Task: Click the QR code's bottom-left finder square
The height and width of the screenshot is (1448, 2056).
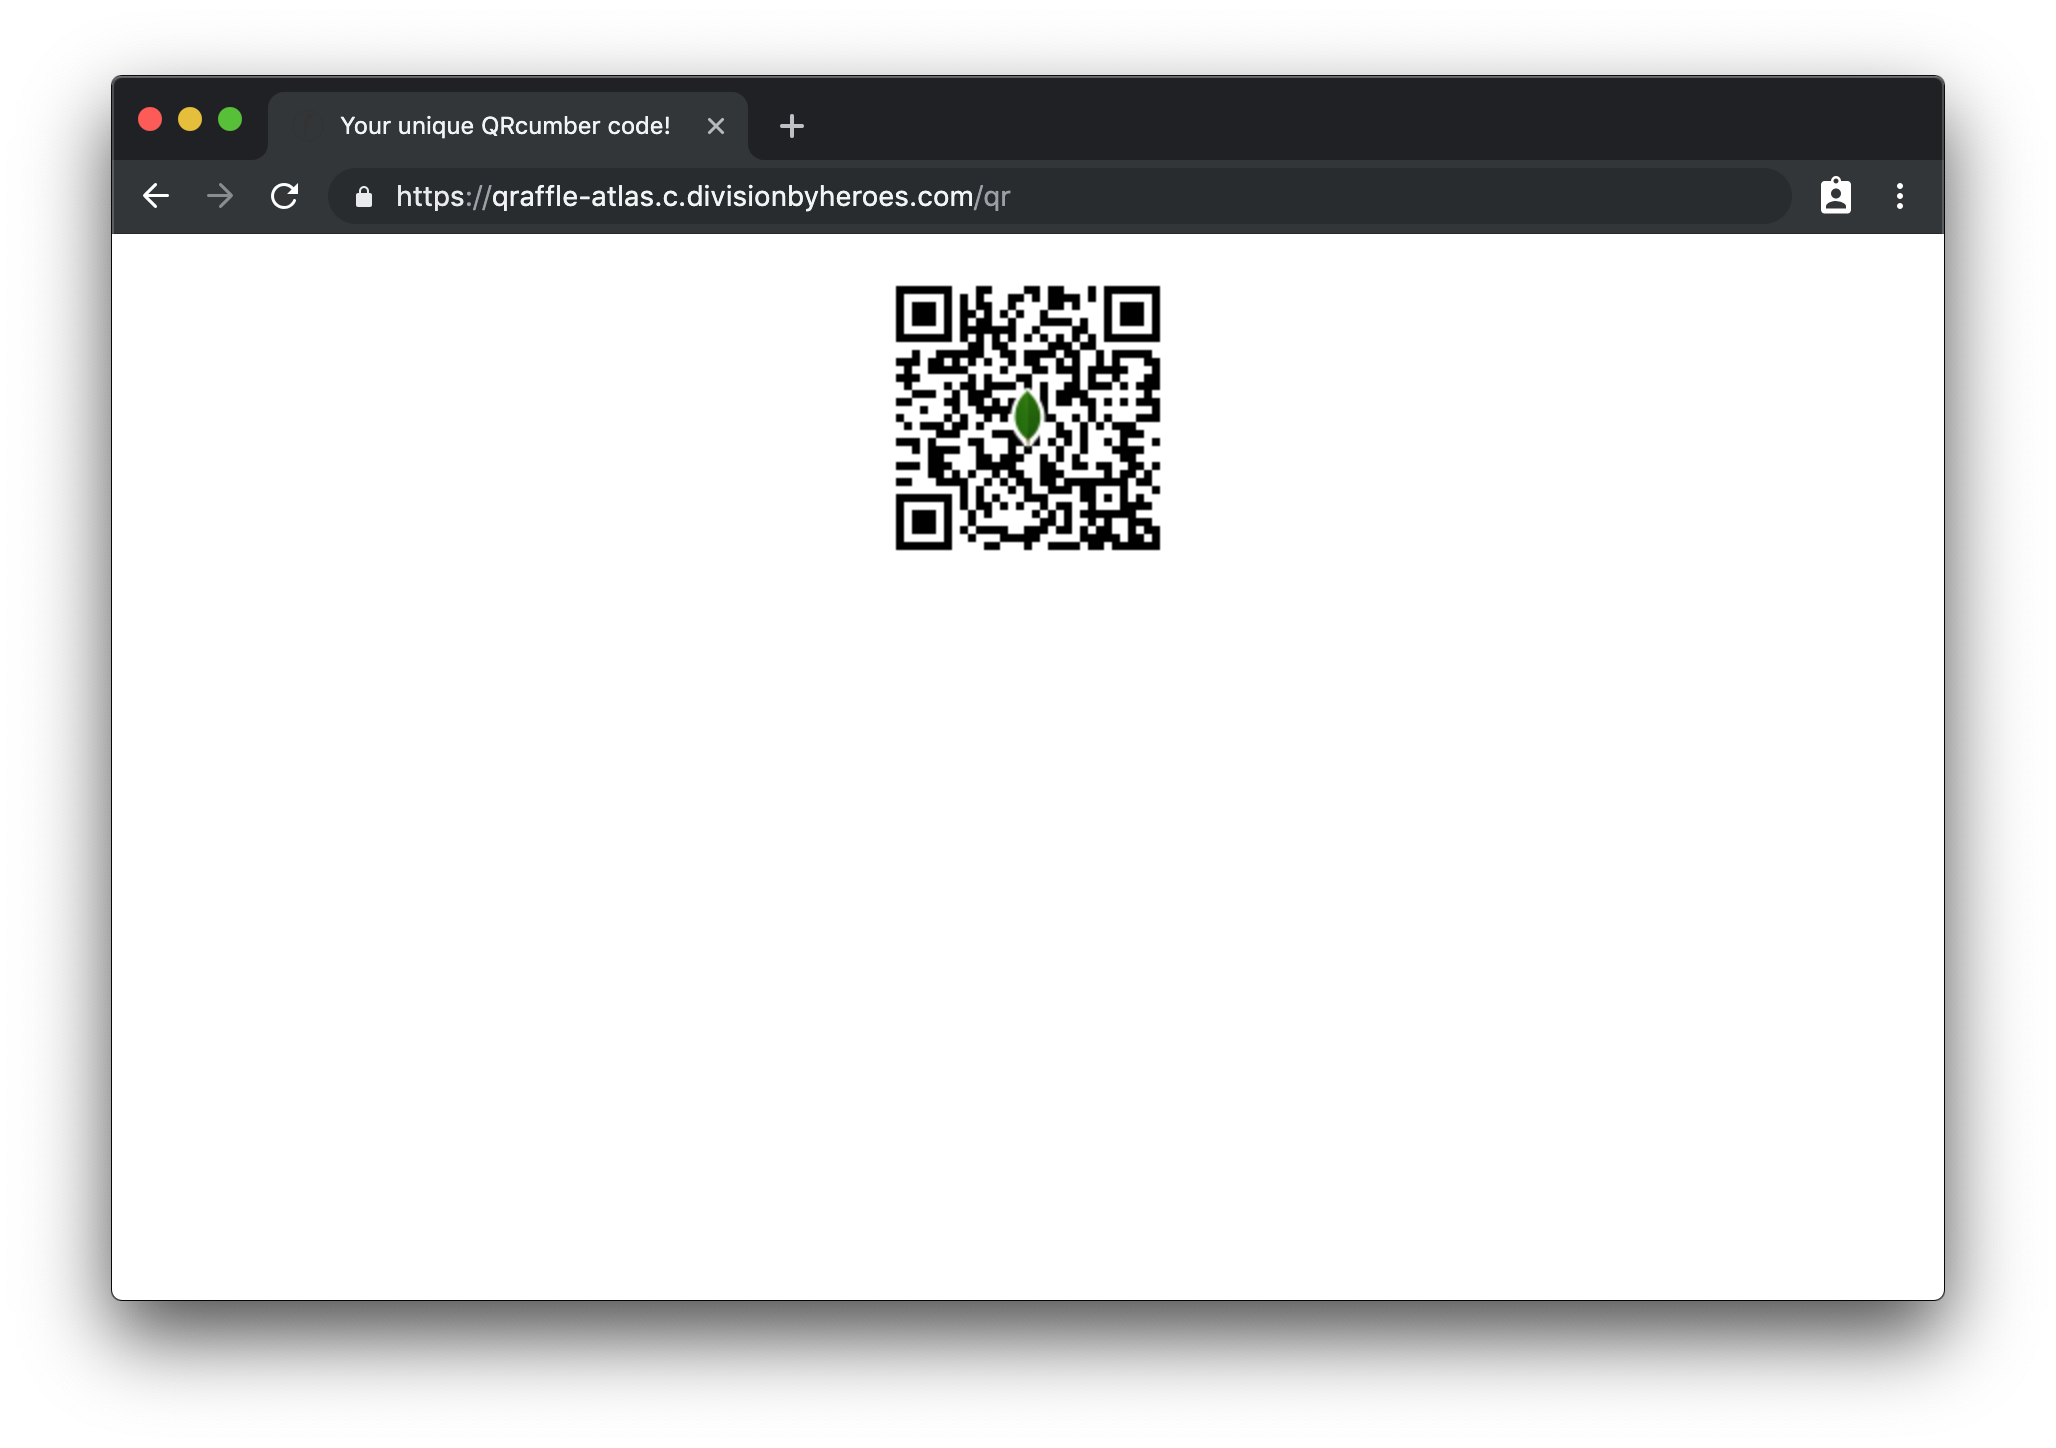Action: click(924, 521)
